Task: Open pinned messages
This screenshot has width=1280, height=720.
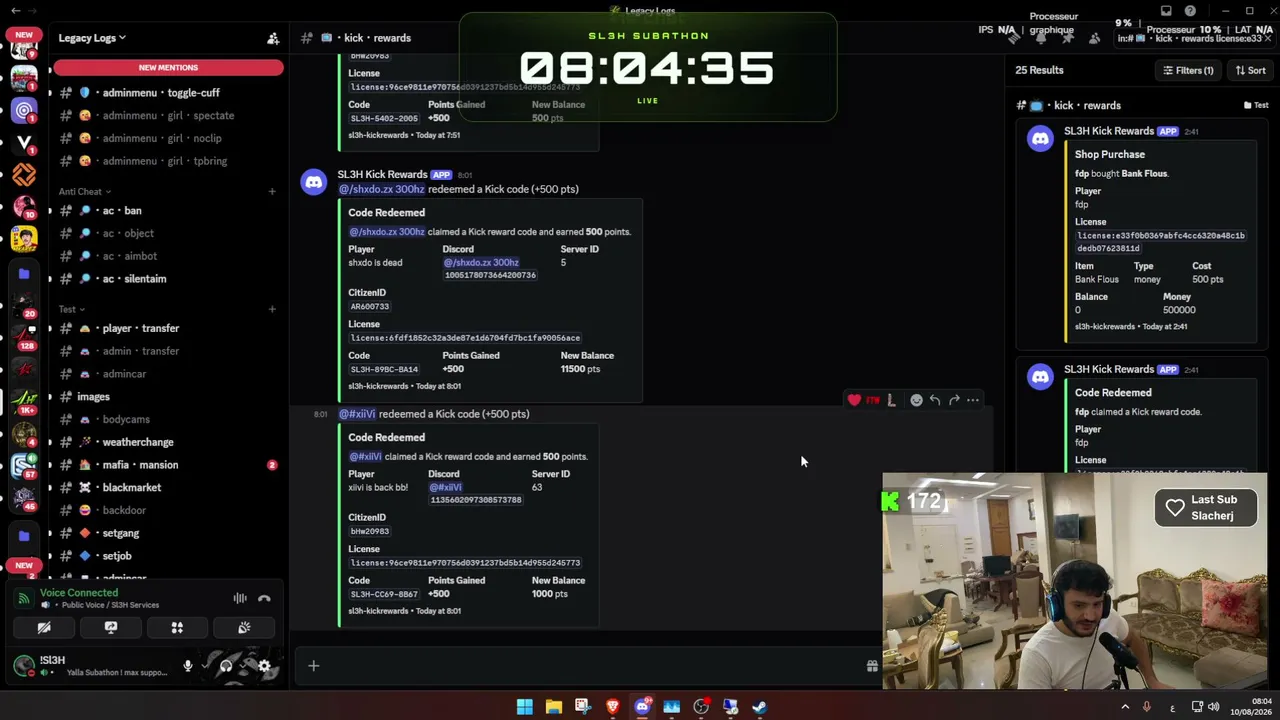Action: tap(1067, 38)
